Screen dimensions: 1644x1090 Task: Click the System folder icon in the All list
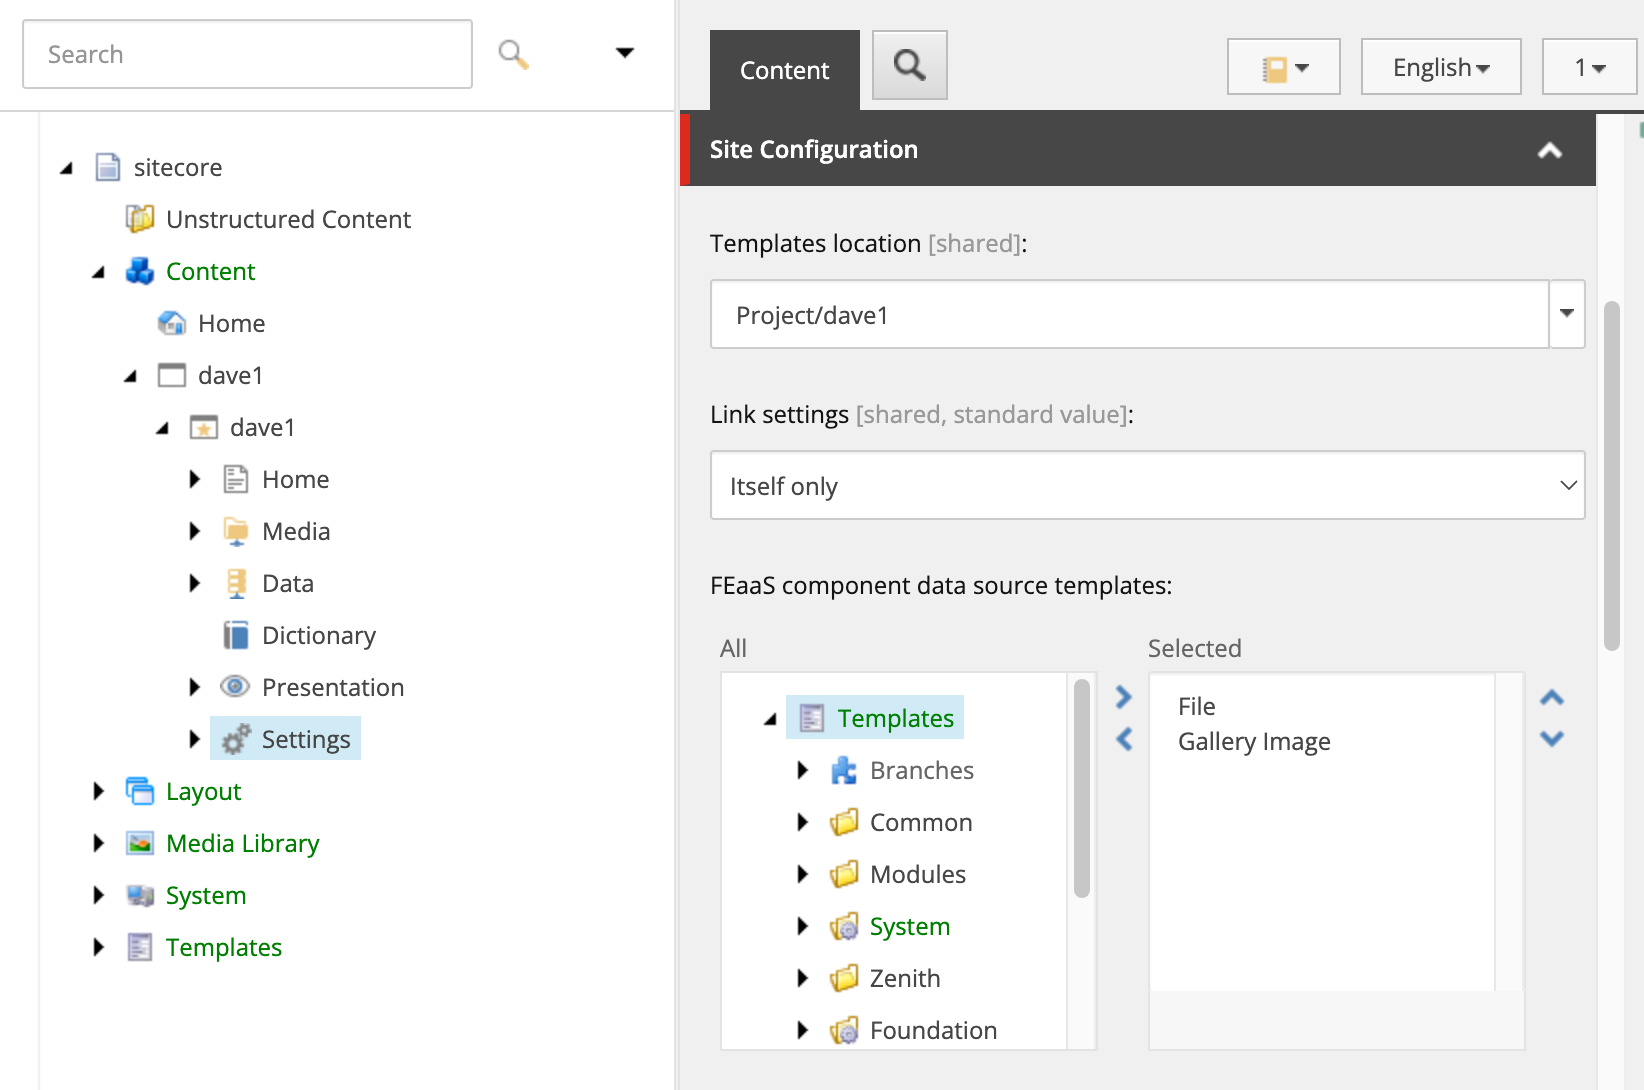coord(844,926)
